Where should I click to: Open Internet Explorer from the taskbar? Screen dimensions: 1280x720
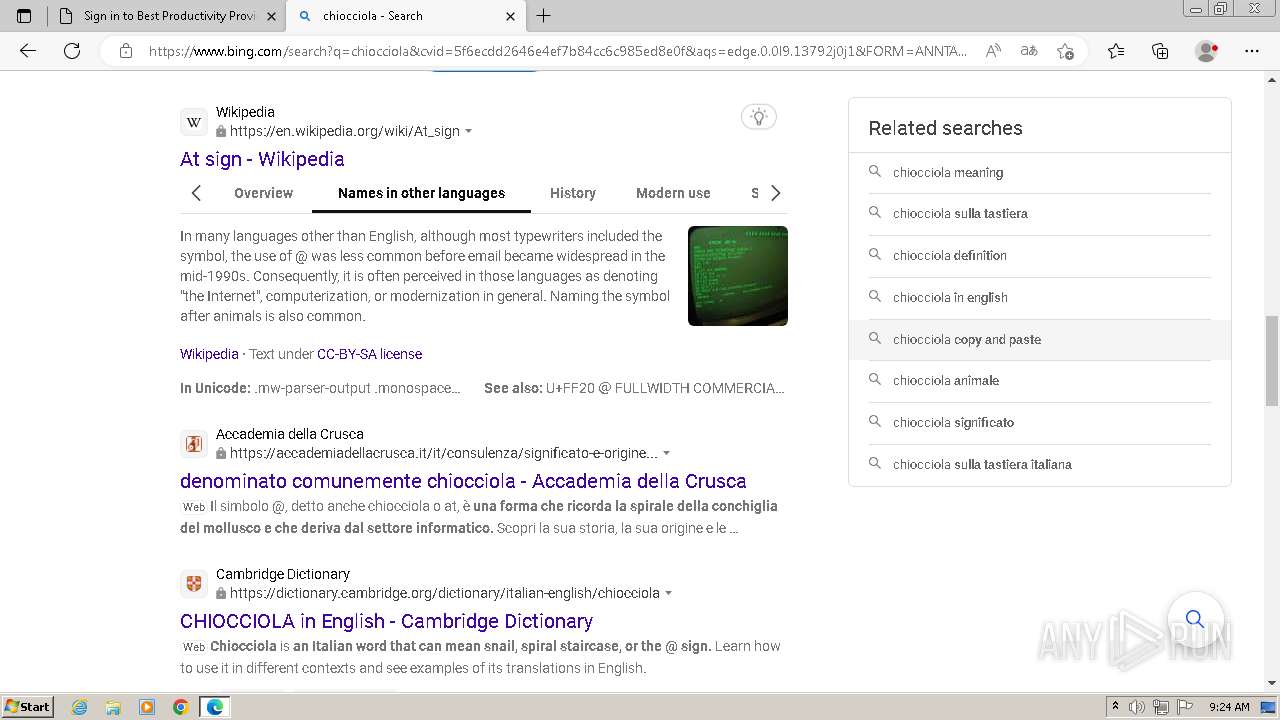point(79,707)
